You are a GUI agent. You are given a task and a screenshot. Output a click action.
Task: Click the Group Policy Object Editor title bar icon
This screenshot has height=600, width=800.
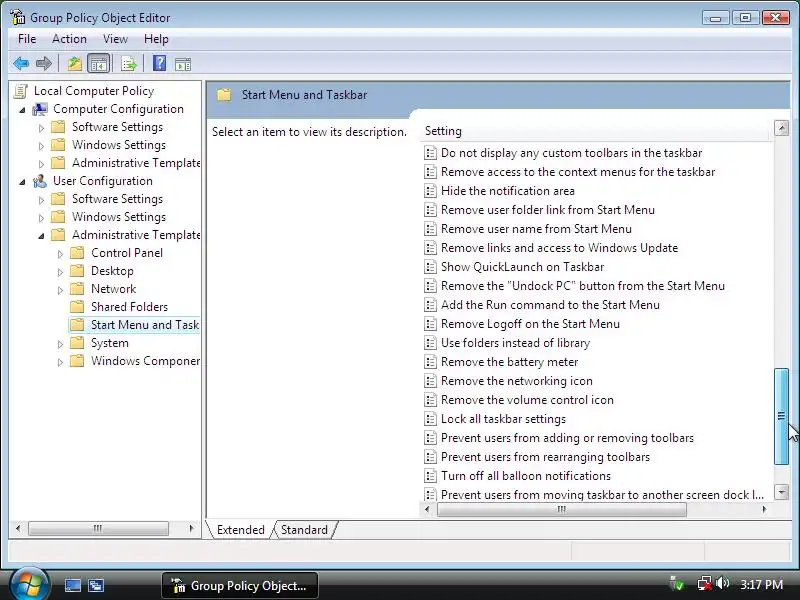coord(18,17)
